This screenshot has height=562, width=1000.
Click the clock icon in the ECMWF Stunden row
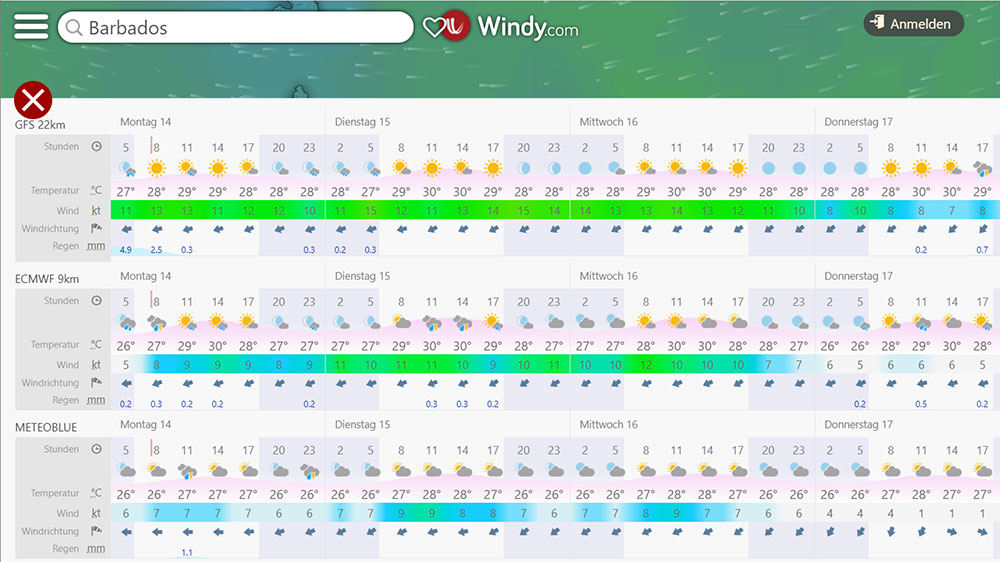pyautogui.click(x=96, y=301)
